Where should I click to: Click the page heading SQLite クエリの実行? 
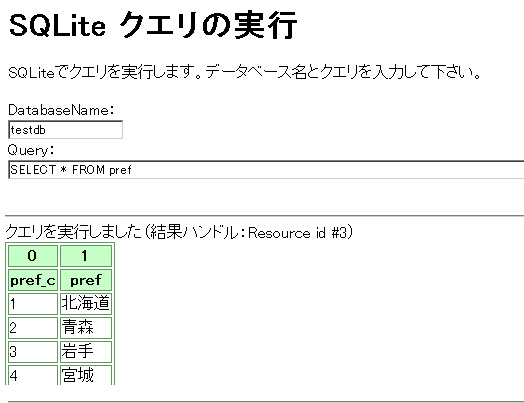(153, 25)
